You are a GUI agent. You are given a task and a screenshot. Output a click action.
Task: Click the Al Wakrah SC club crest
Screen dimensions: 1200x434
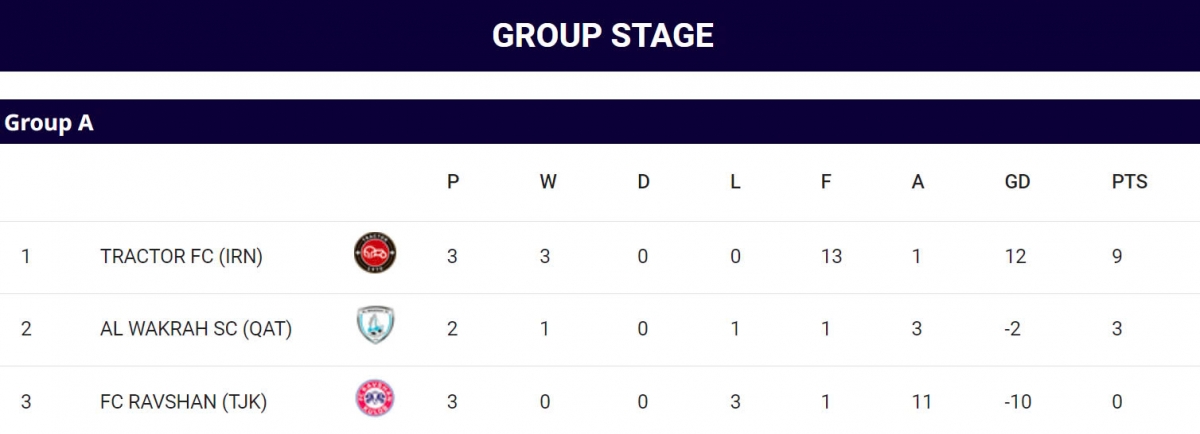pyautogui.click(x=376, y=328)
